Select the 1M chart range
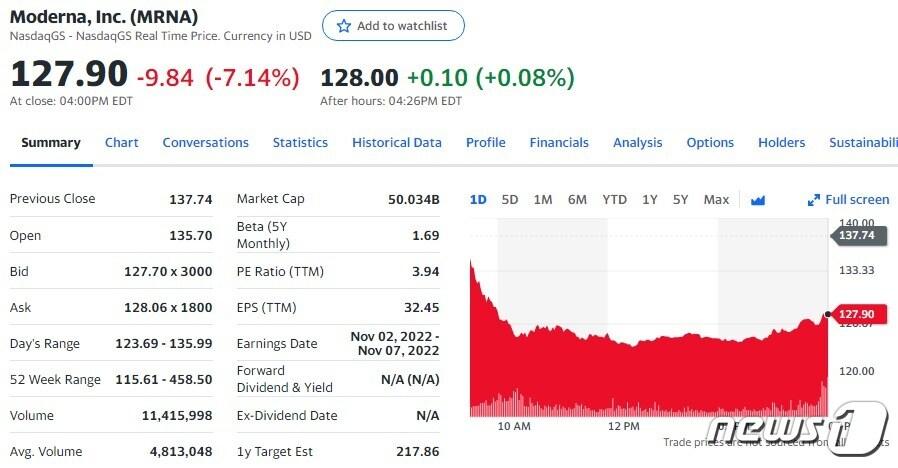Viewport: 898px width, 468px height. point(543,200)
